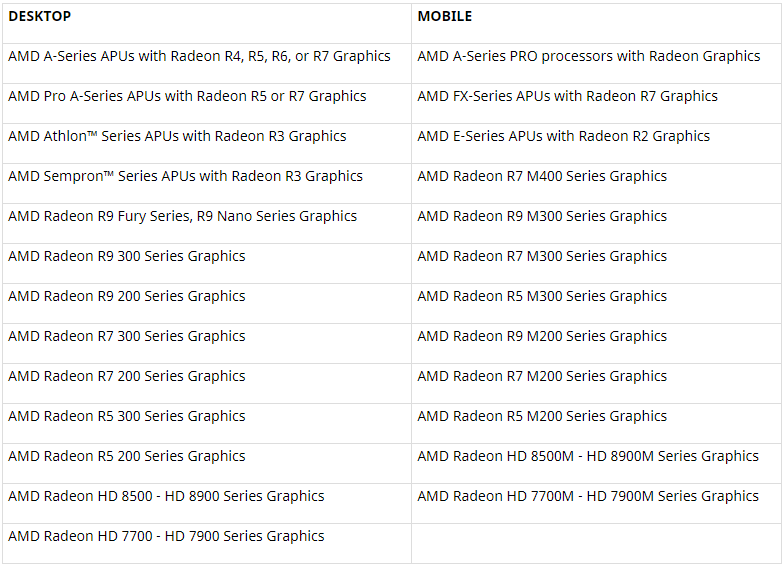Select AMD Athlon Series APUs row
Screen dimensions: 784x566
(177, 137)
